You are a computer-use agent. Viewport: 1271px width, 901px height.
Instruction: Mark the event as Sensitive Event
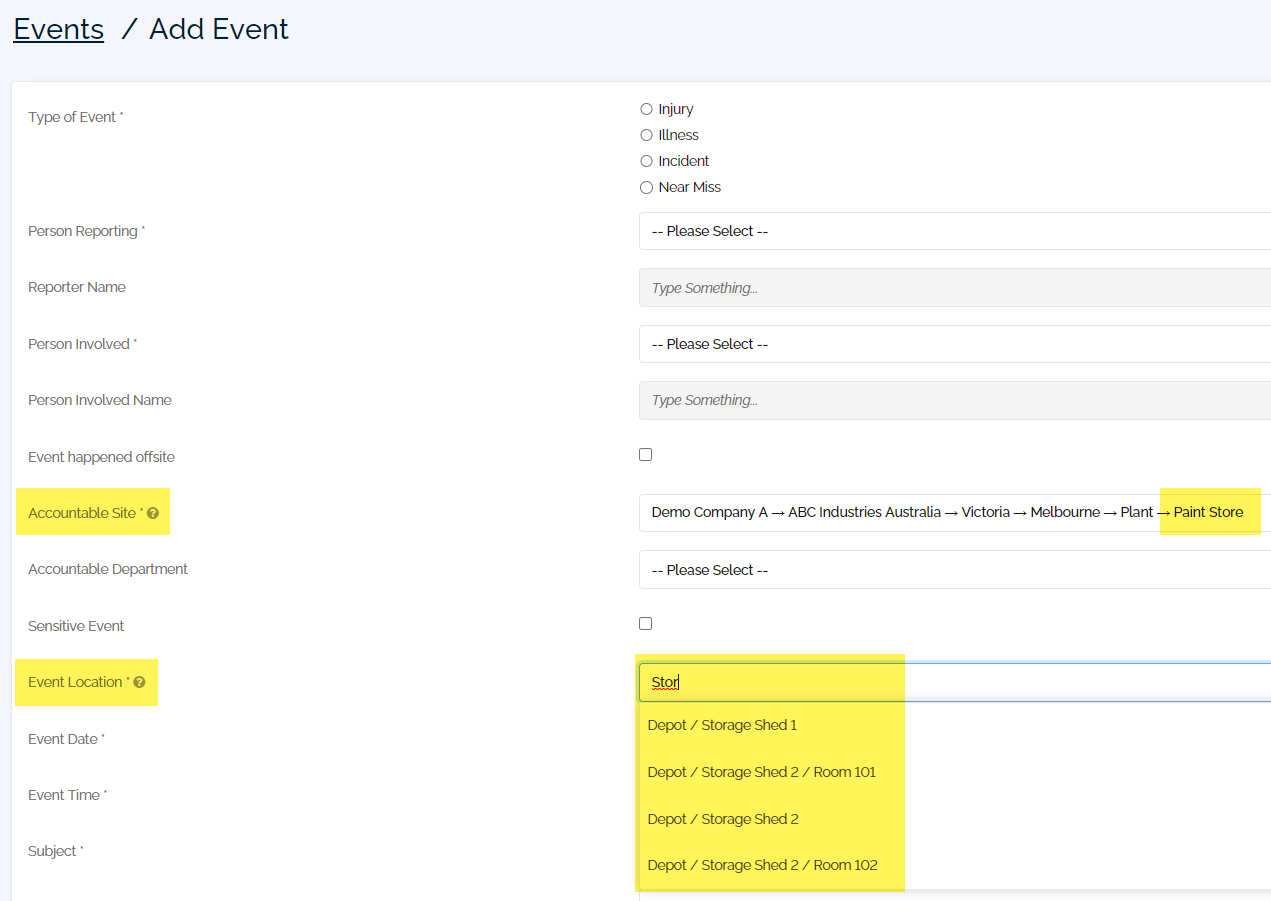pyautogui.click(x=645, y=622)
